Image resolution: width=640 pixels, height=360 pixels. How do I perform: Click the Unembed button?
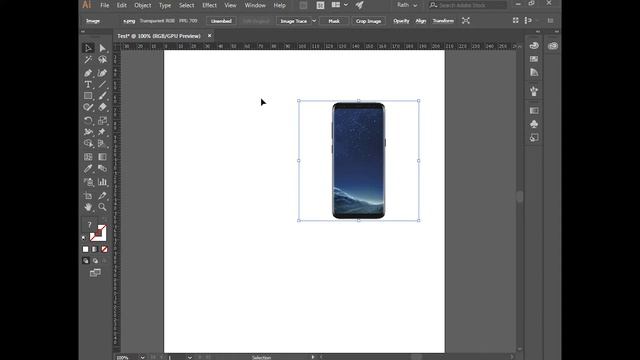point(221,21)
